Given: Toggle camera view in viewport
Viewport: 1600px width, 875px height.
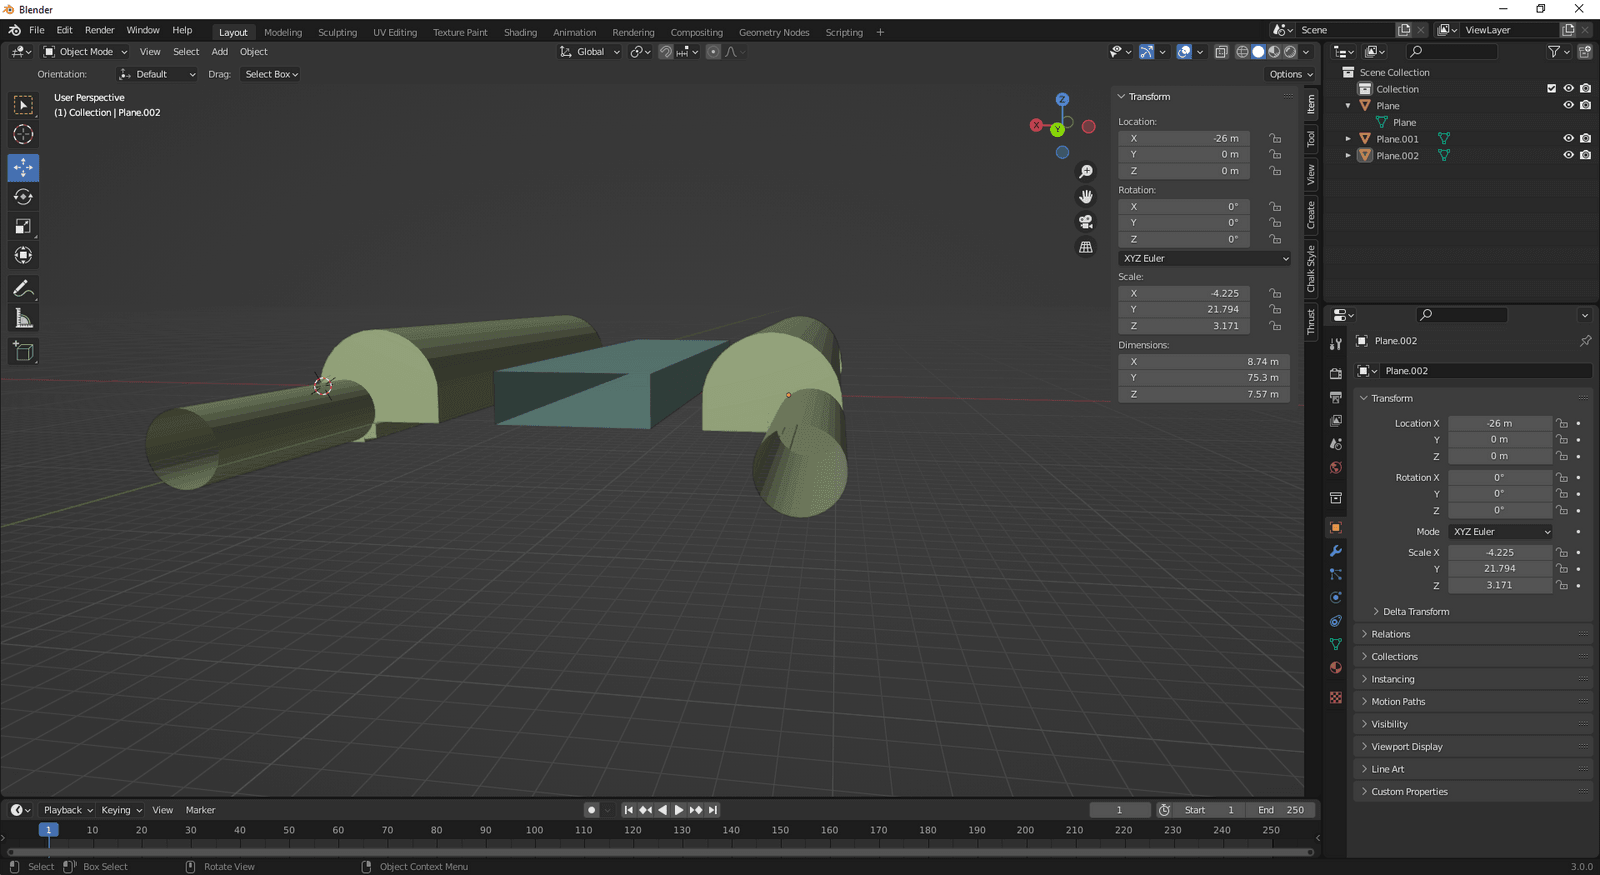Looking at the screenshot, I should pos(1086,222).
